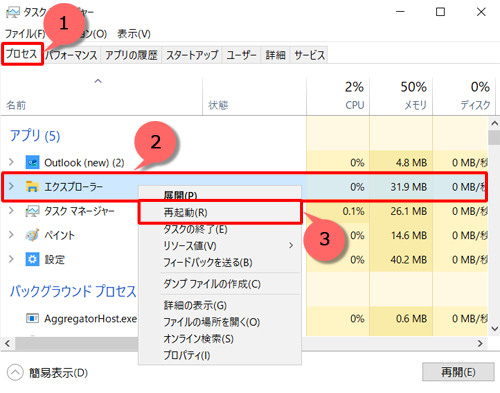Click the vertical scrollbar down arrow
Screen dimensions: 500x393
494,329
